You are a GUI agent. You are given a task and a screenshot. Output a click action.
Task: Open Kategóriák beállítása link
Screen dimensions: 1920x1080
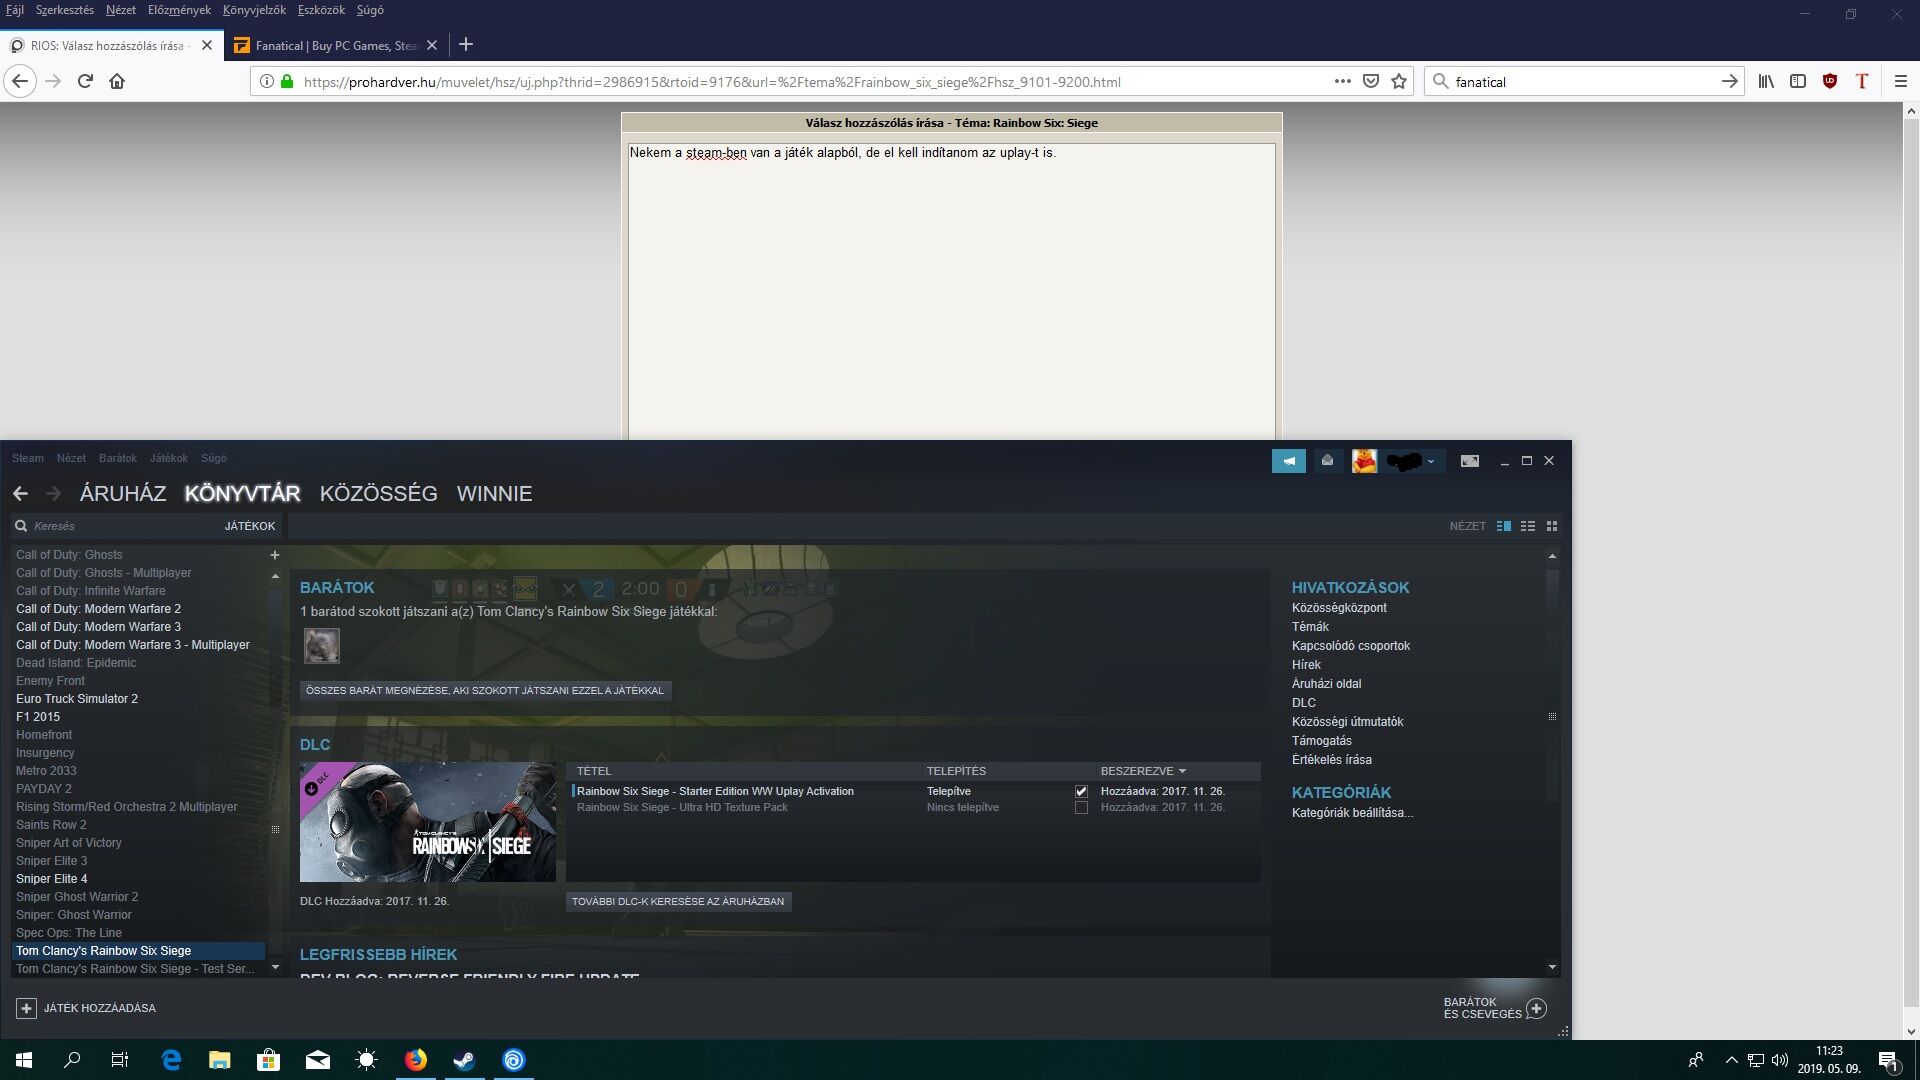[1352, 813]
